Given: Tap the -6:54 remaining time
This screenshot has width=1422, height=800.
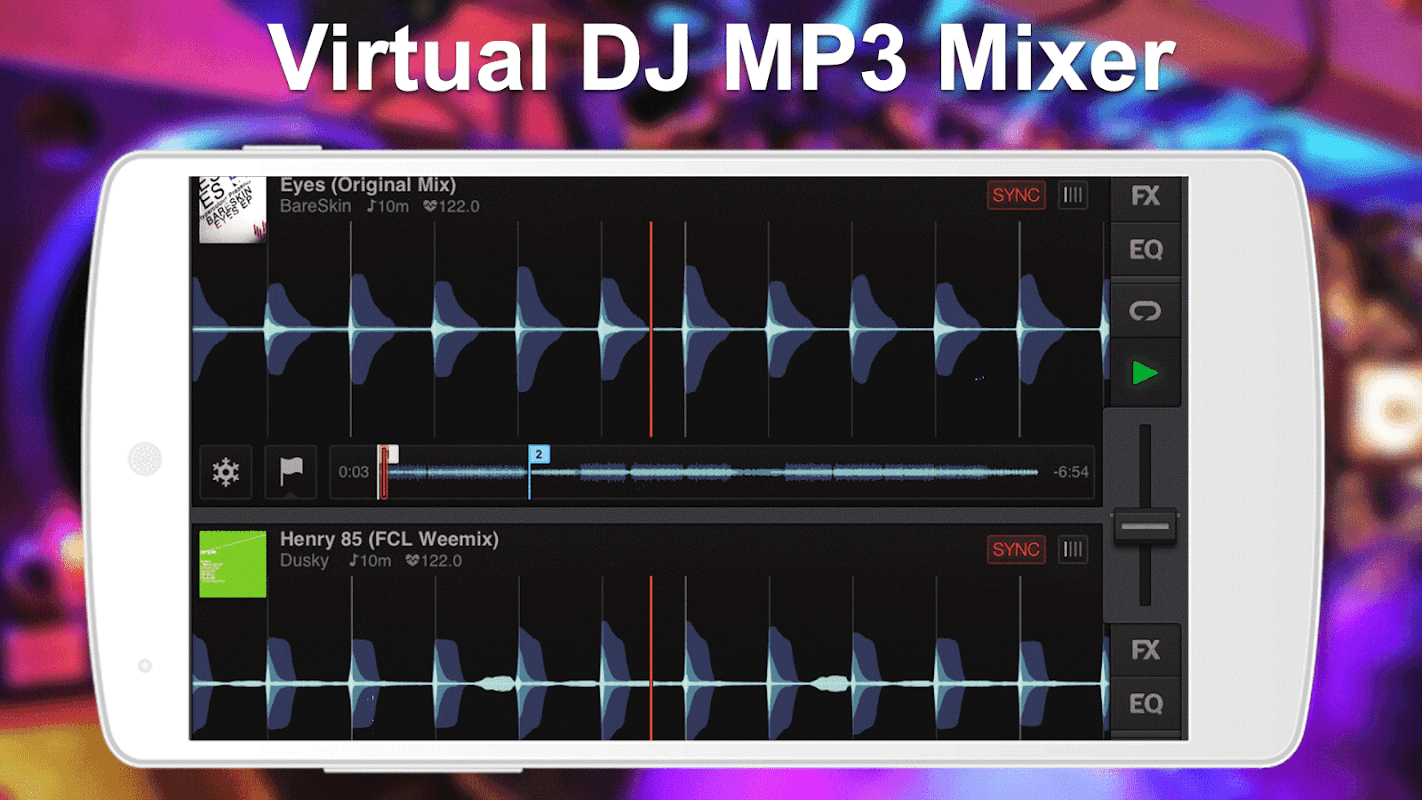Looking at the screenshot, I should pyautogui.click(x=1071, y=472).
